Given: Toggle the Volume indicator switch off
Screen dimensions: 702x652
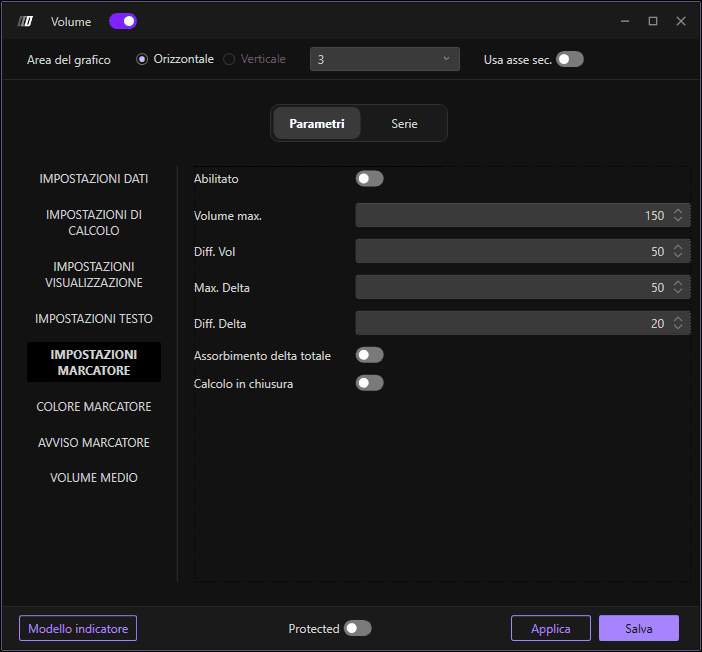Looking at the screenshot, I should tap(123, 21).
